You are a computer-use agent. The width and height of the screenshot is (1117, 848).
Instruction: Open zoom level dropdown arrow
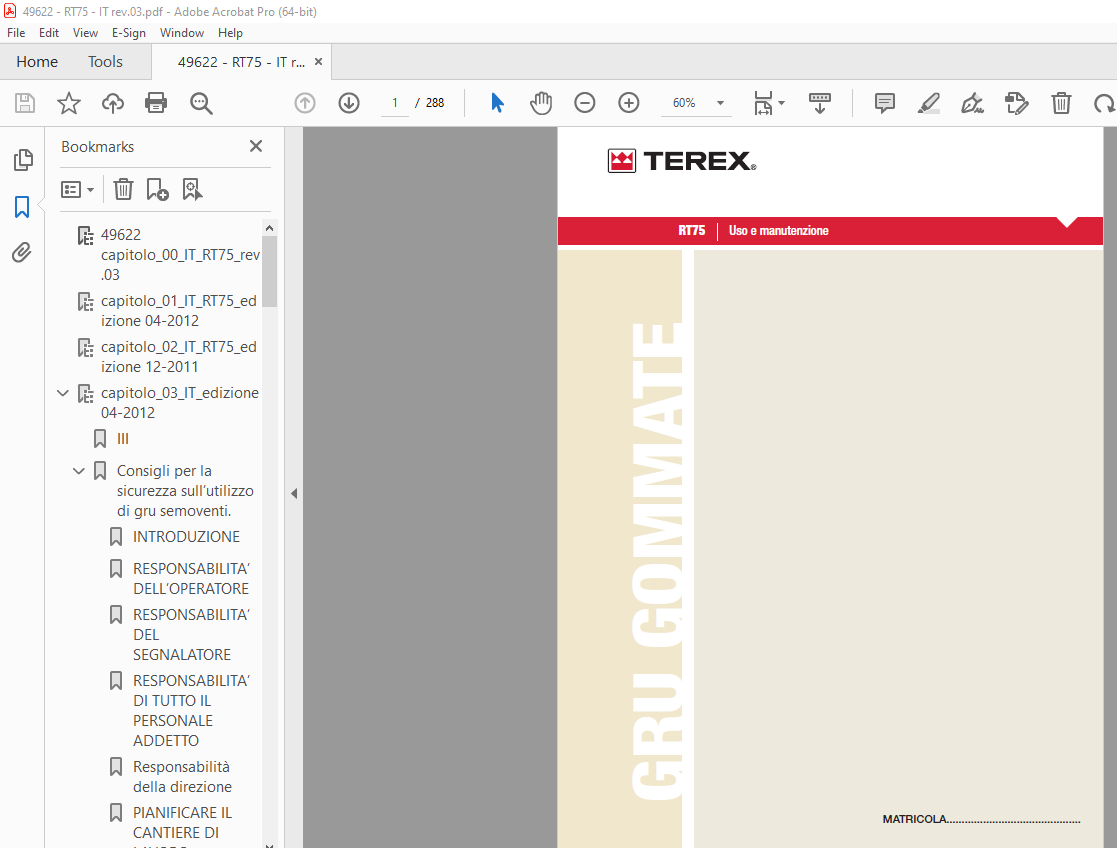720,103
